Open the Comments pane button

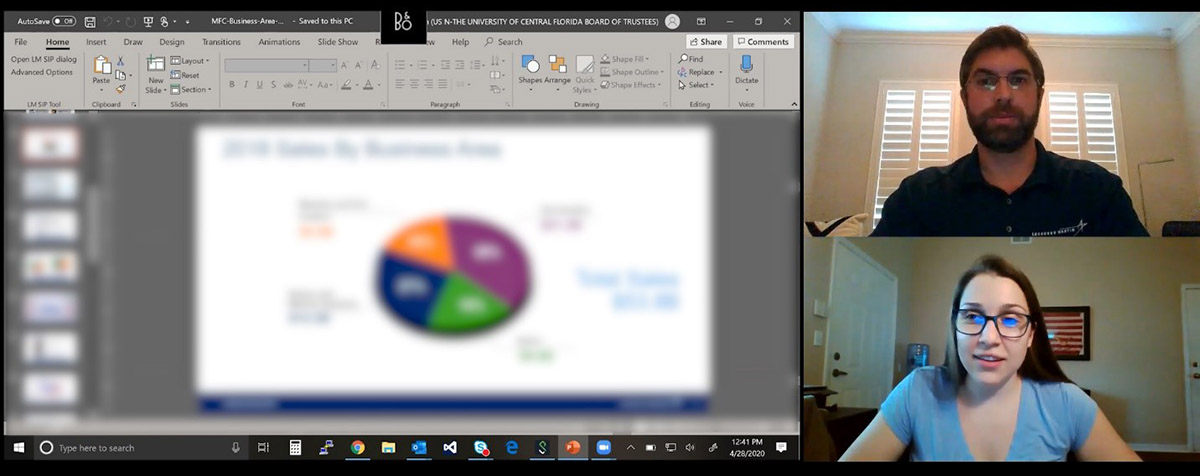coord(763,42)
